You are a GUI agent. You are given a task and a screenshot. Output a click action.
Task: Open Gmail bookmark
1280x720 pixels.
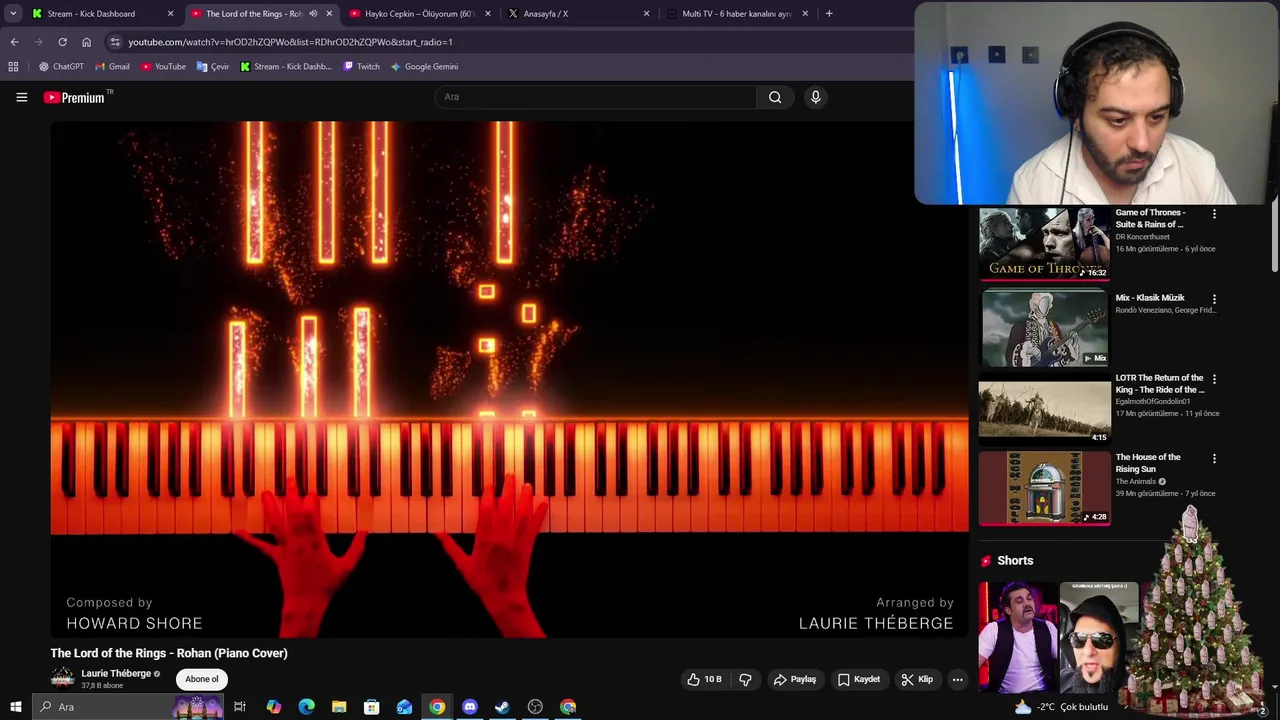[x=112, y=66]
